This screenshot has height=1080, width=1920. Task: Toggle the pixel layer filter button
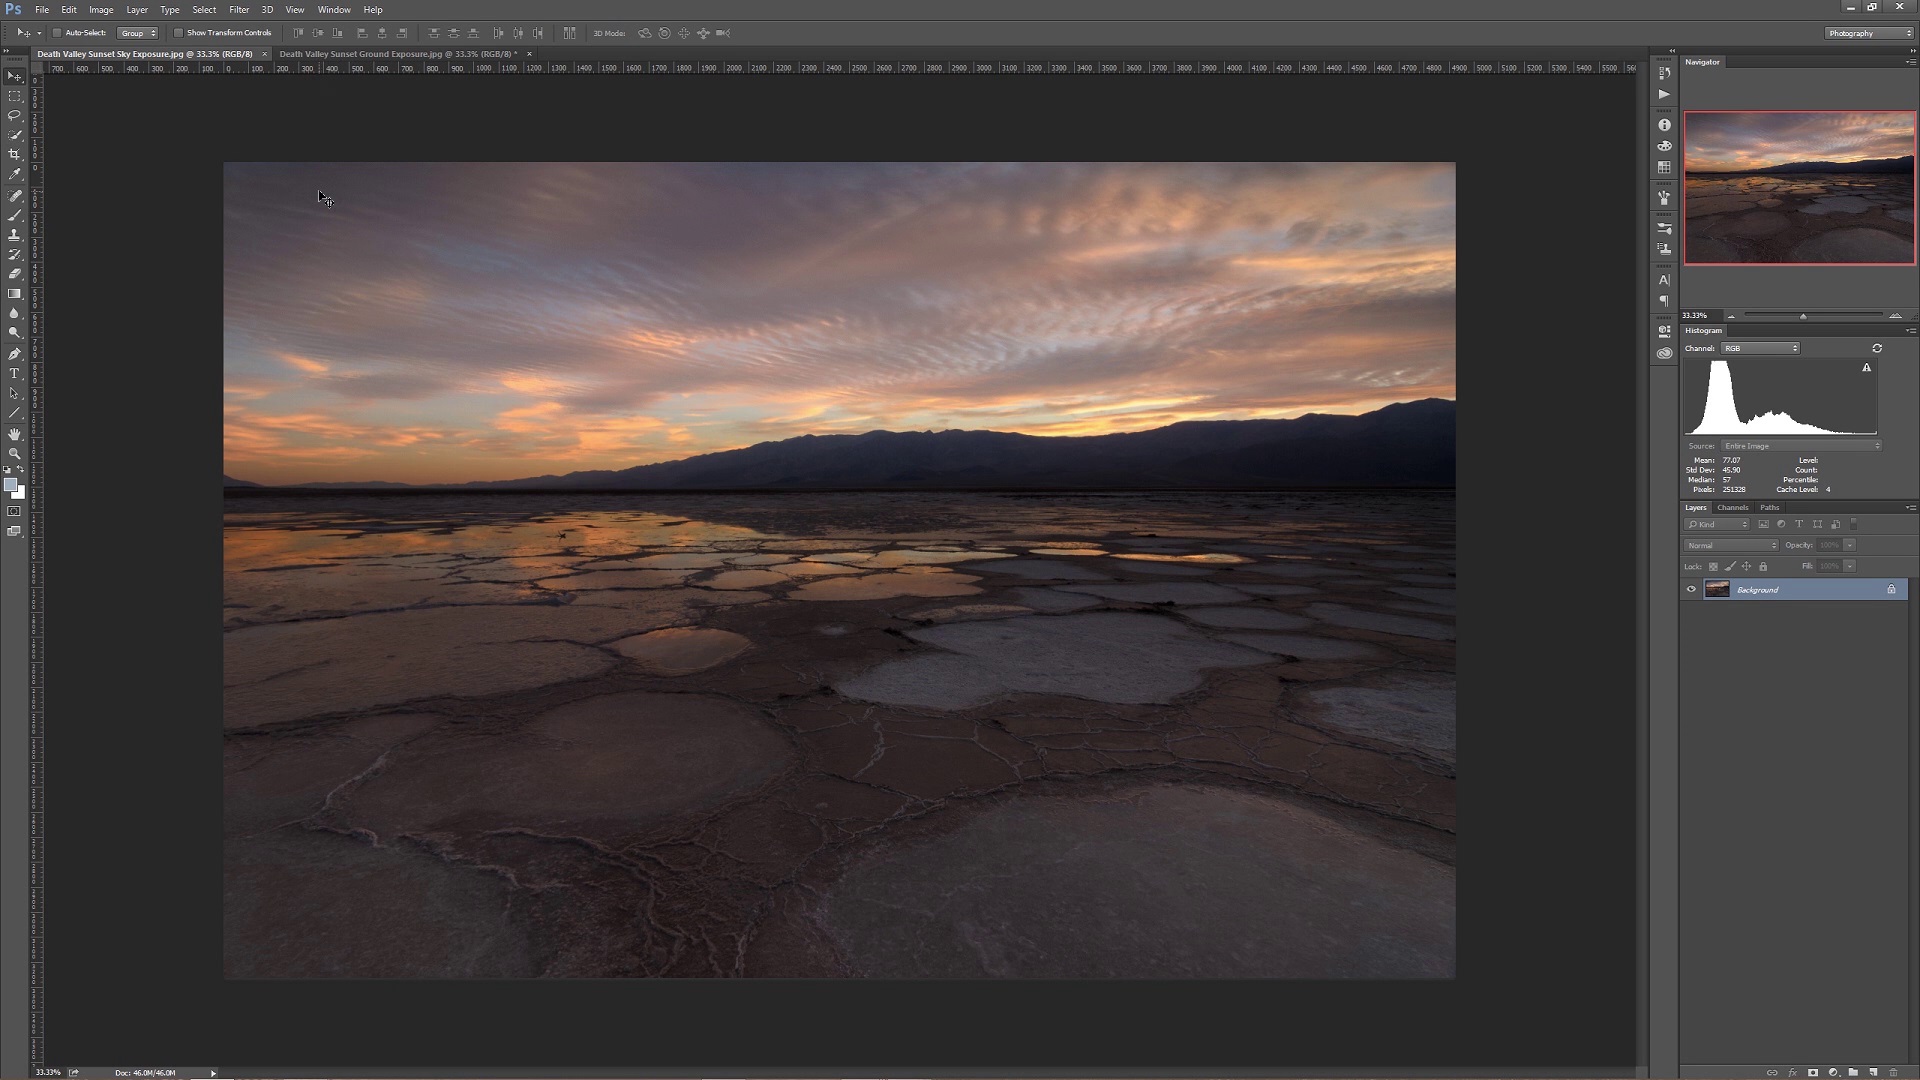(x=1763, y=525)
